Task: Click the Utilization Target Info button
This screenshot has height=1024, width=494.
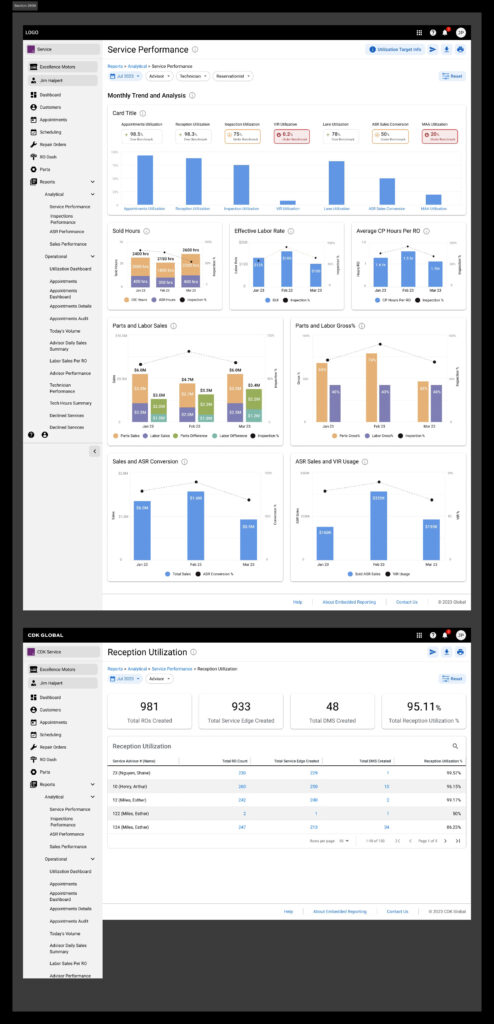Action: (395, 50)
